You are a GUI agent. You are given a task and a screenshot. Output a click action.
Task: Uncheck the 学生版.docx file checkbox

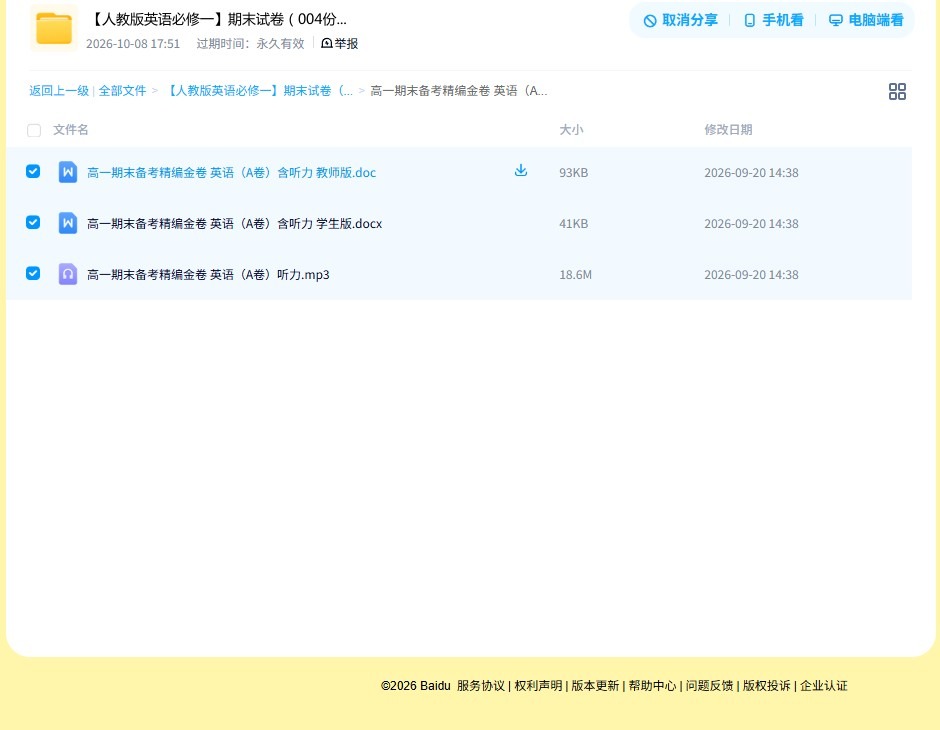click(33, 222)
